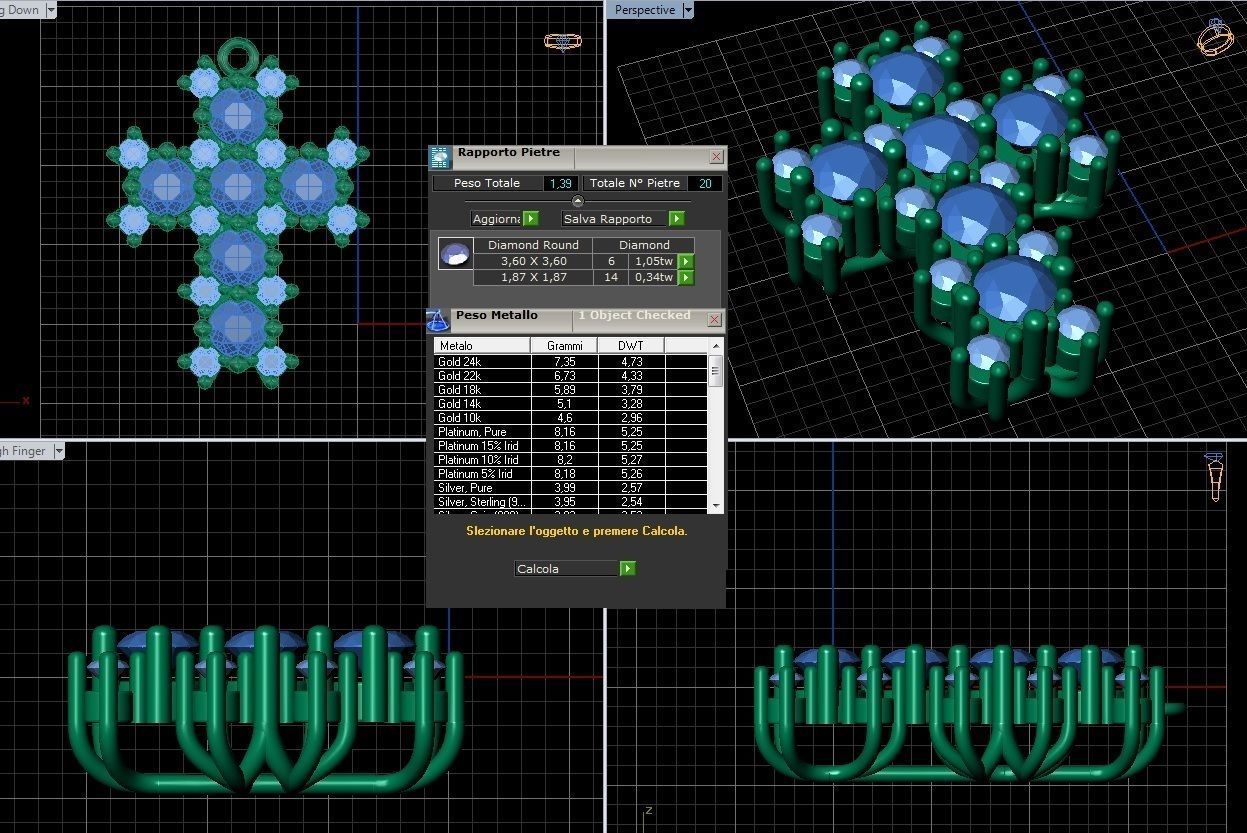The width and height of the screenshot is (1247, 833).
Task: Click the ring-on-finger icon in bottom-right viewport
Action: (x=1215, y=477)
